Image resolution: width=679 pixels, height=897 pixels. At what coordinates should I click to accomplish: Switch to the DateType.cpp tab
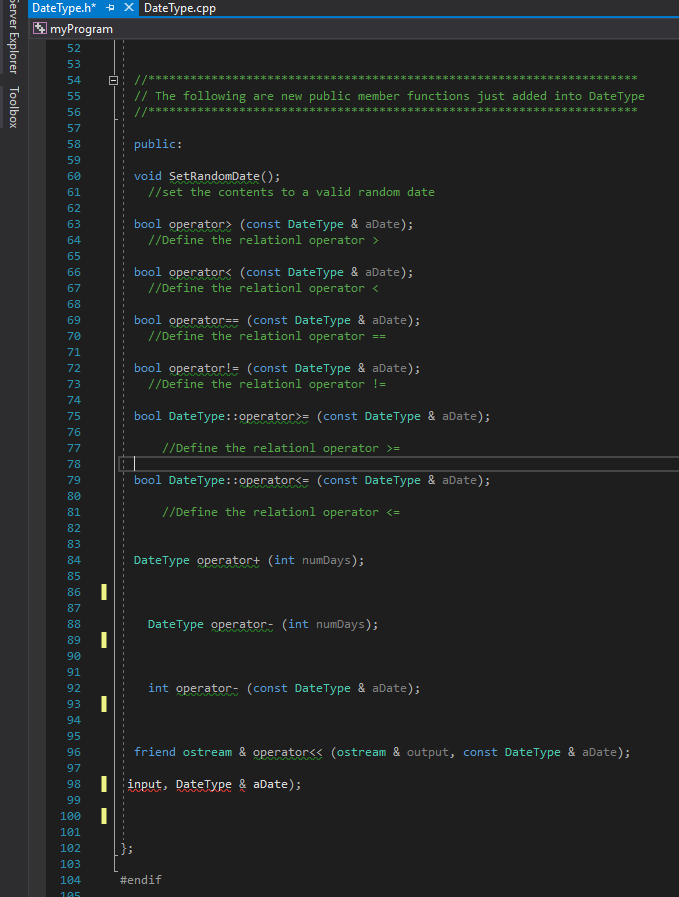click(180, 8)
